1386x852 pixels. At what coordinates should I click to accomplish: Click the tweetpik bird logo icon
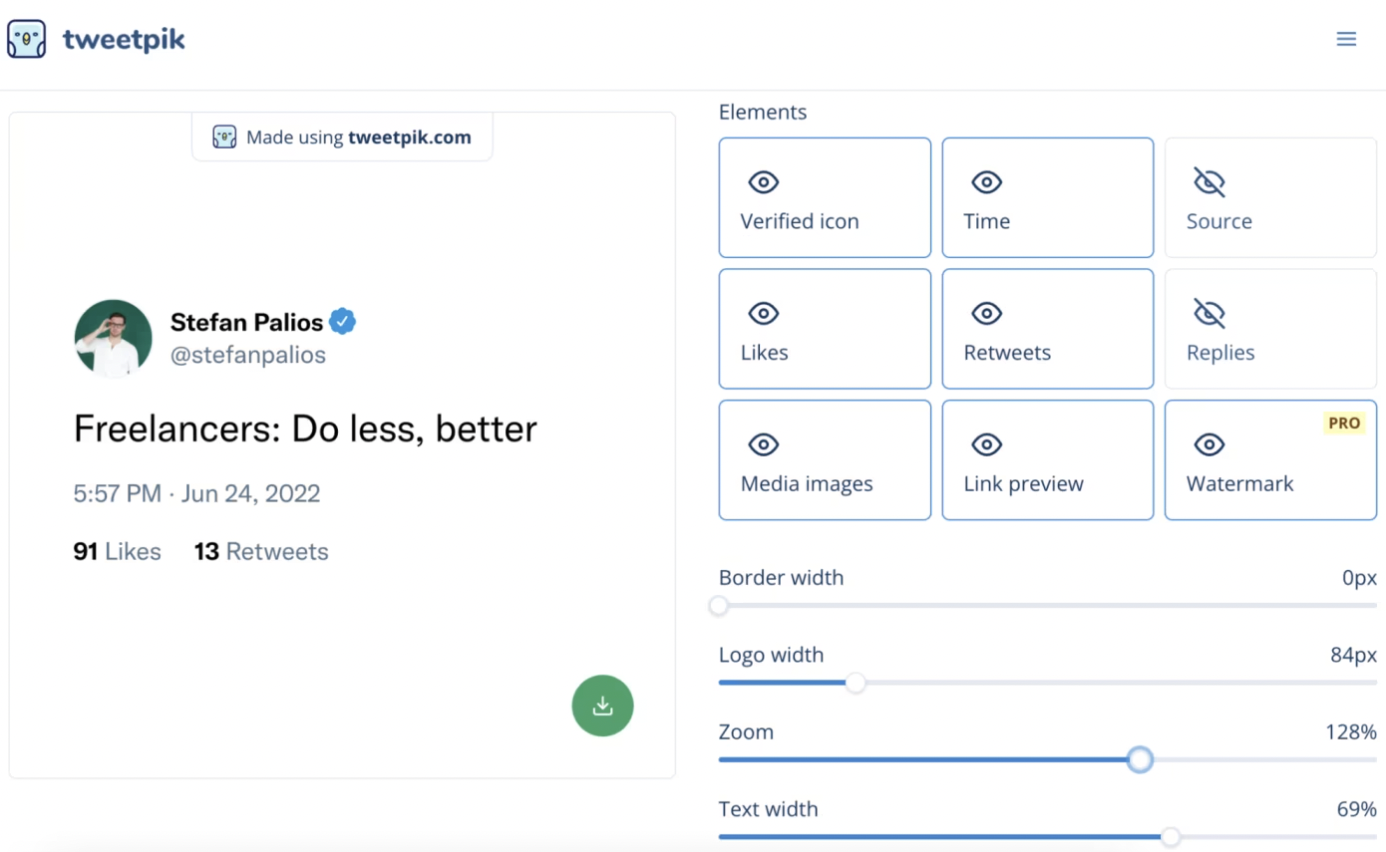click(x=26, y=39)
